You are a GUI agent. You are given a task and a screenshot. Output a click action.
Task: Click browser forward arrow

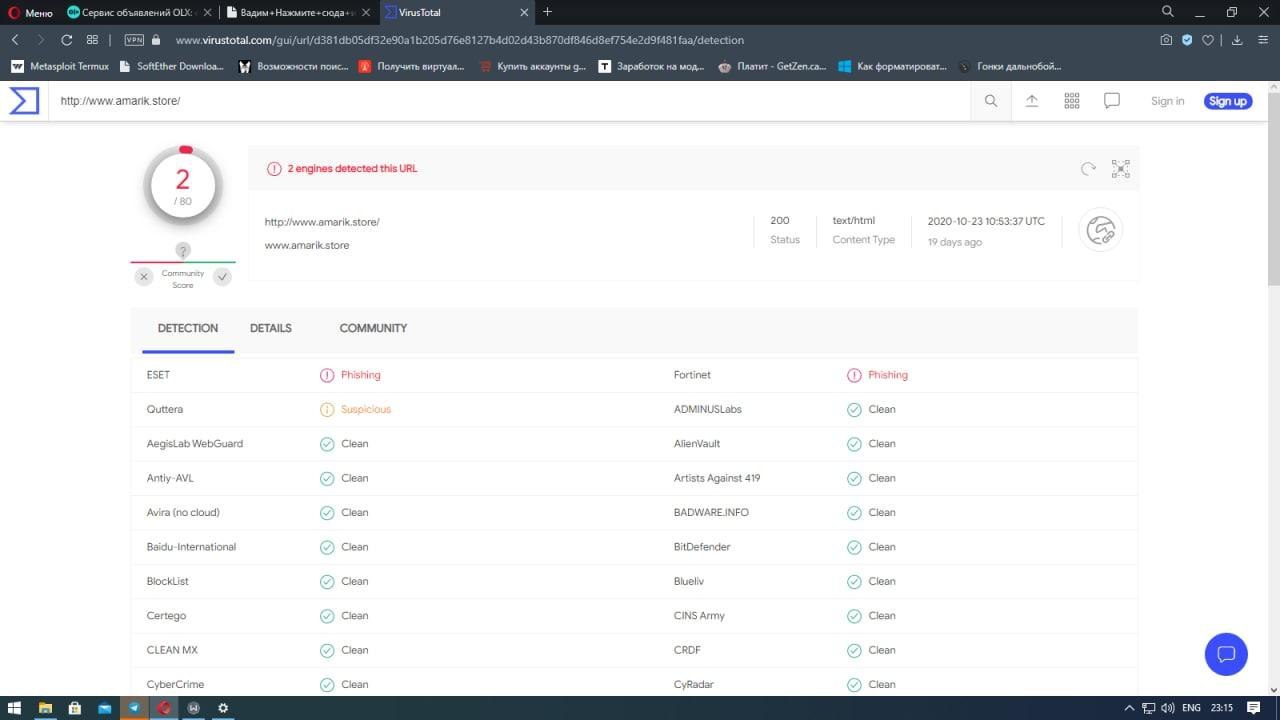point(40,40)
